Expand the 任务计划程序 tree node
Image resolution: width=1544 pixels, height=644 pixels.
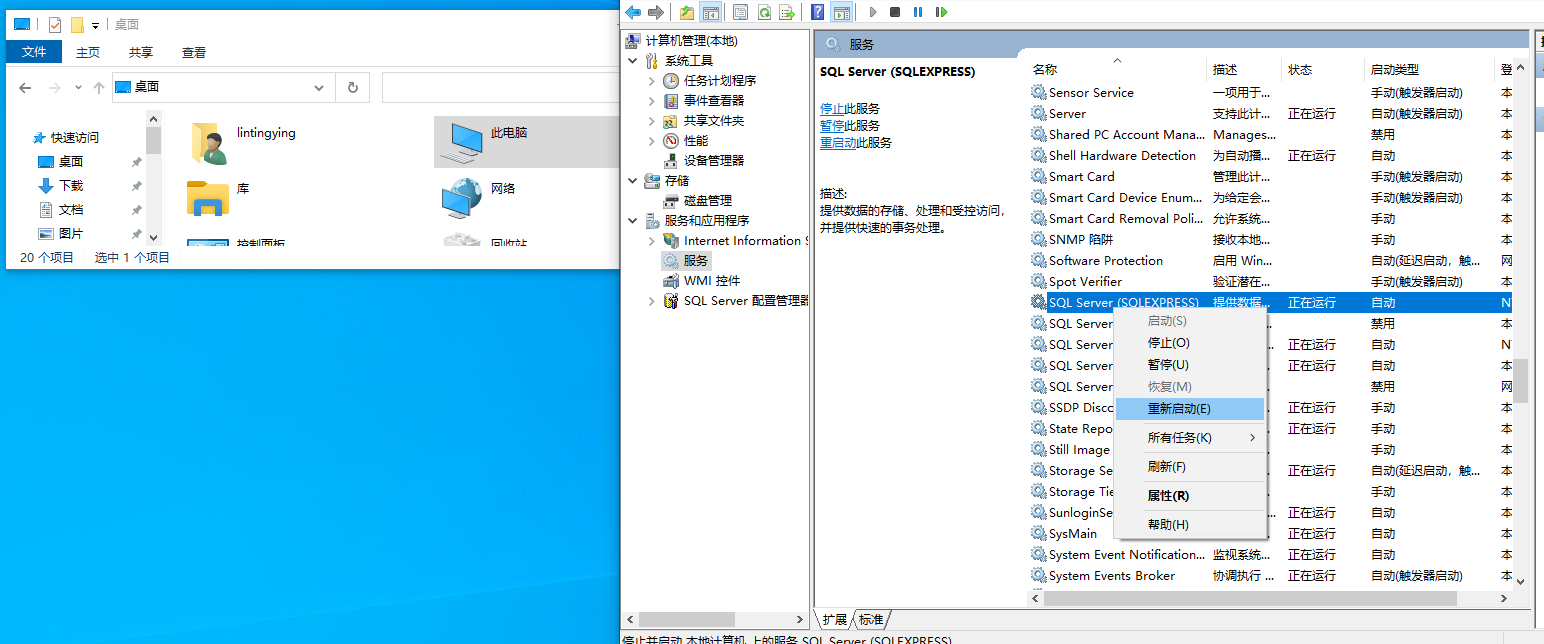[652, 81]
